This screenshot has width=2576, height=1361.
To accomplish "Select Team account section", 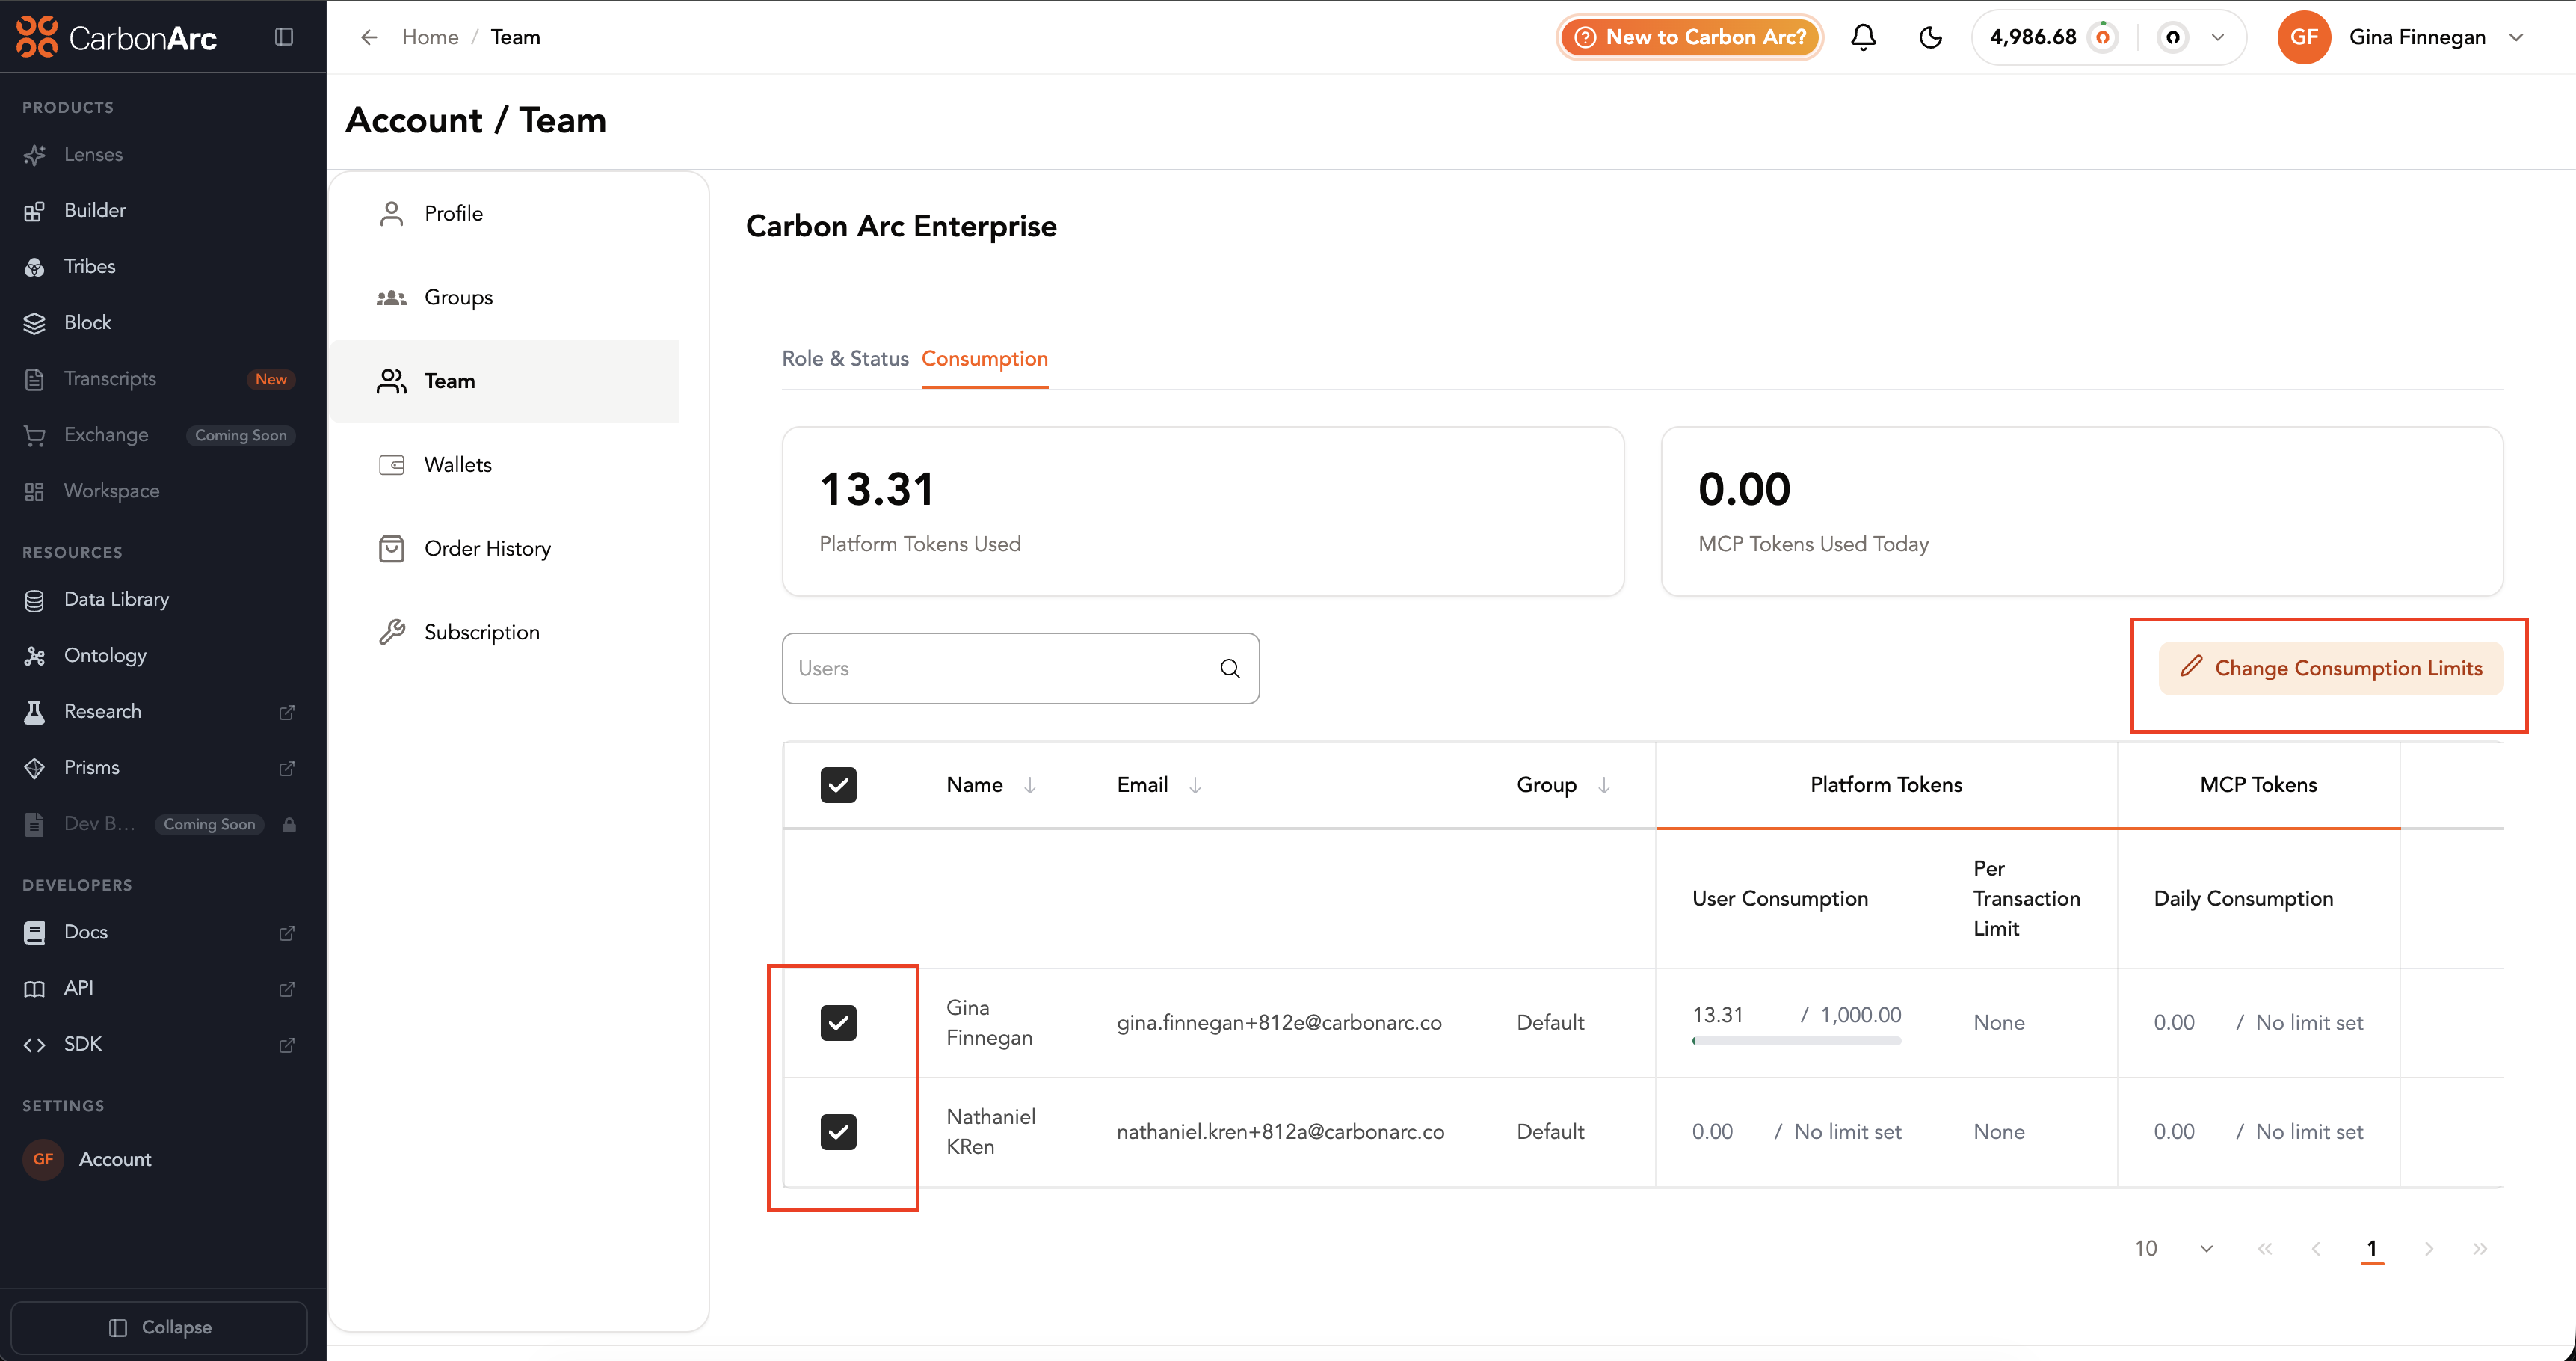I will (x=504, y=381).
